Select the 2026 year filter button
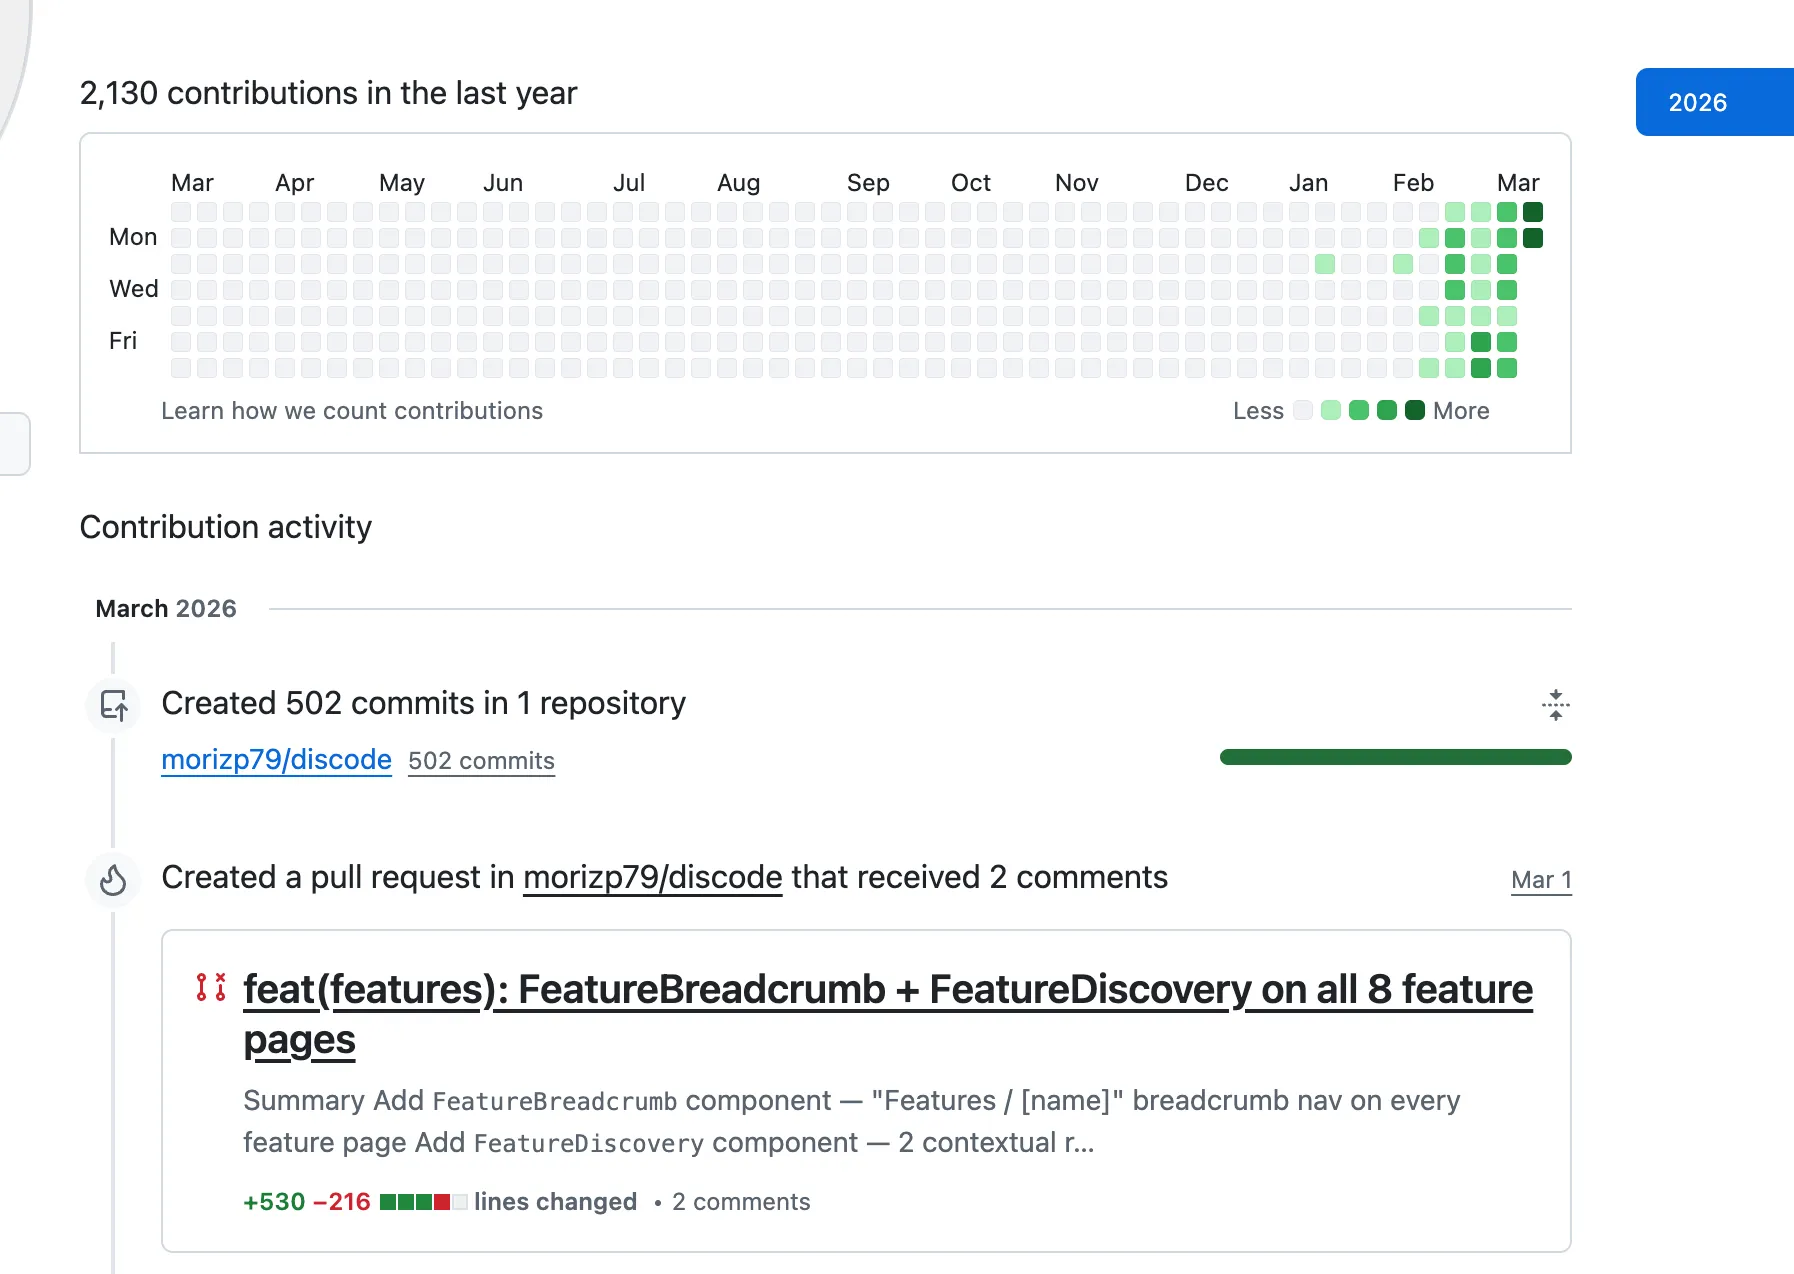 coord(1714,102)
